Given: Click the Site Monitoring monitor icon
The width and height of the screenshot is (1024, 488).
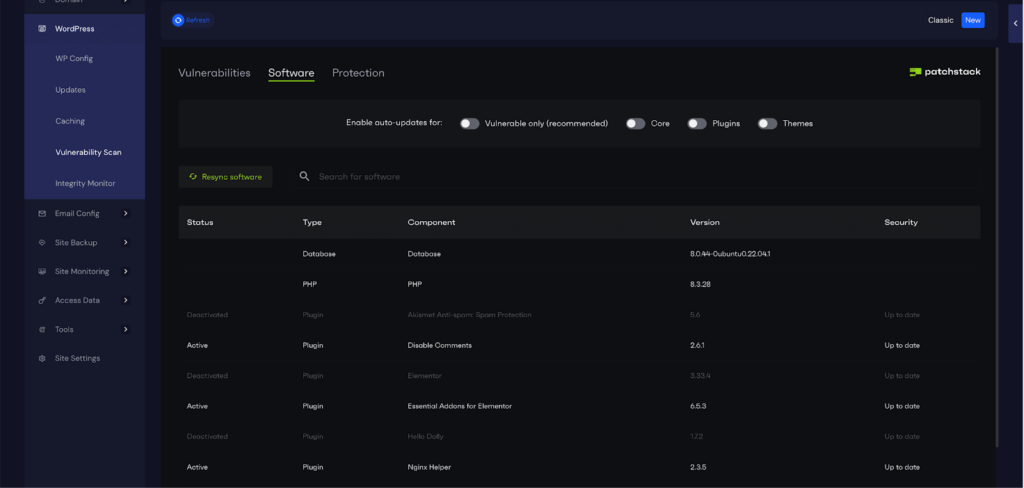Looking at the screenshot, I should click(x=42, y=271).
